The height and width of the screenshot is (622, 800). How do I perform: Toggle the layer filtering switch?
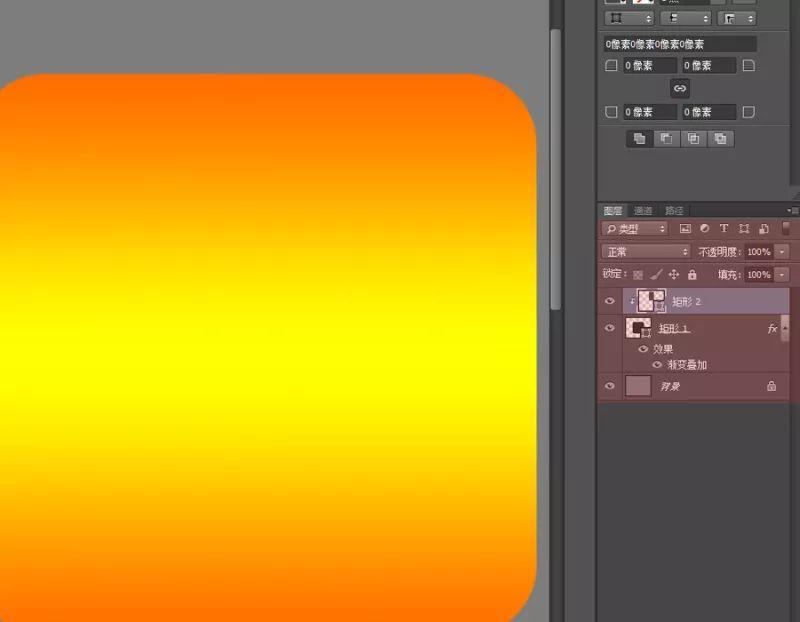pos(786,228)
